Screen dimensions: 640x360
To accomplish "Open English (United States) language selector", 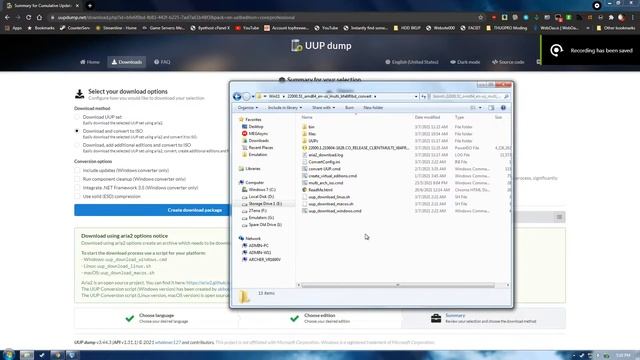I will (411, 62).
